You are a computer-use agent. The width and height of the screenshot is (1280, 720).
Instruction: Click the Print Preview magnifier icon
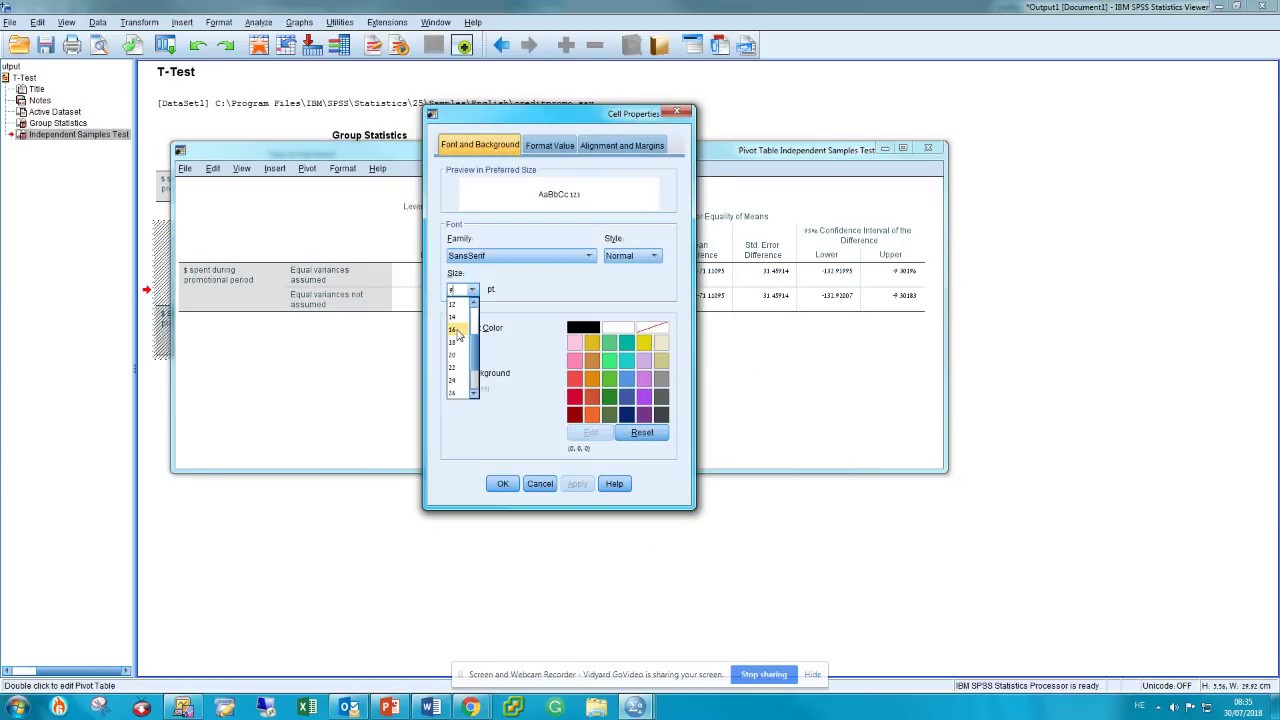[99, 45]
